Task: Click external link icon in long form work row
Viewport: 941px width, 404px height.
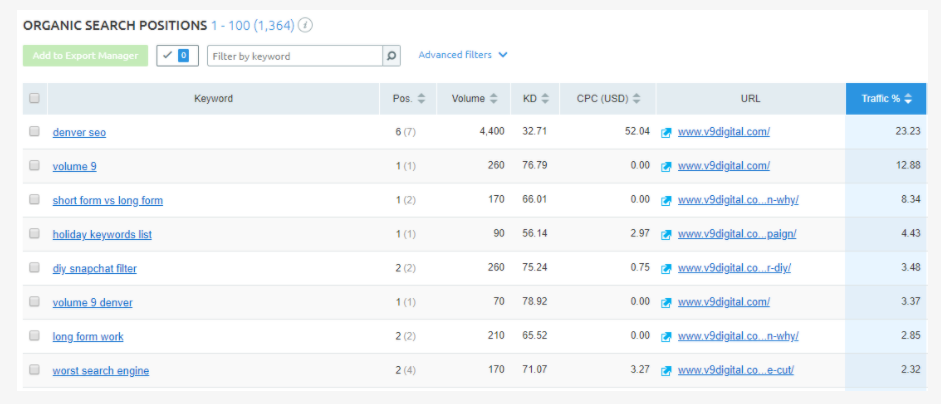Action: pyautogui.click(x=667, y=336)
